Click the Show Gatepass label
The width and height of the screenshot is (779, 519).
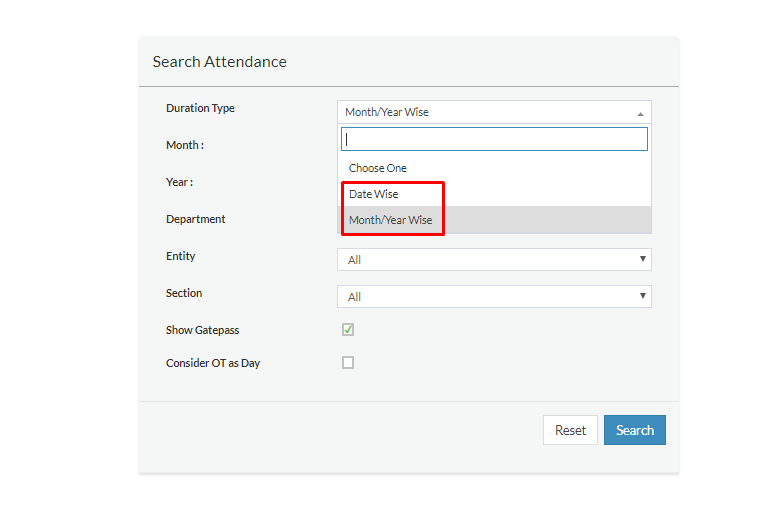tap(202, 330)
